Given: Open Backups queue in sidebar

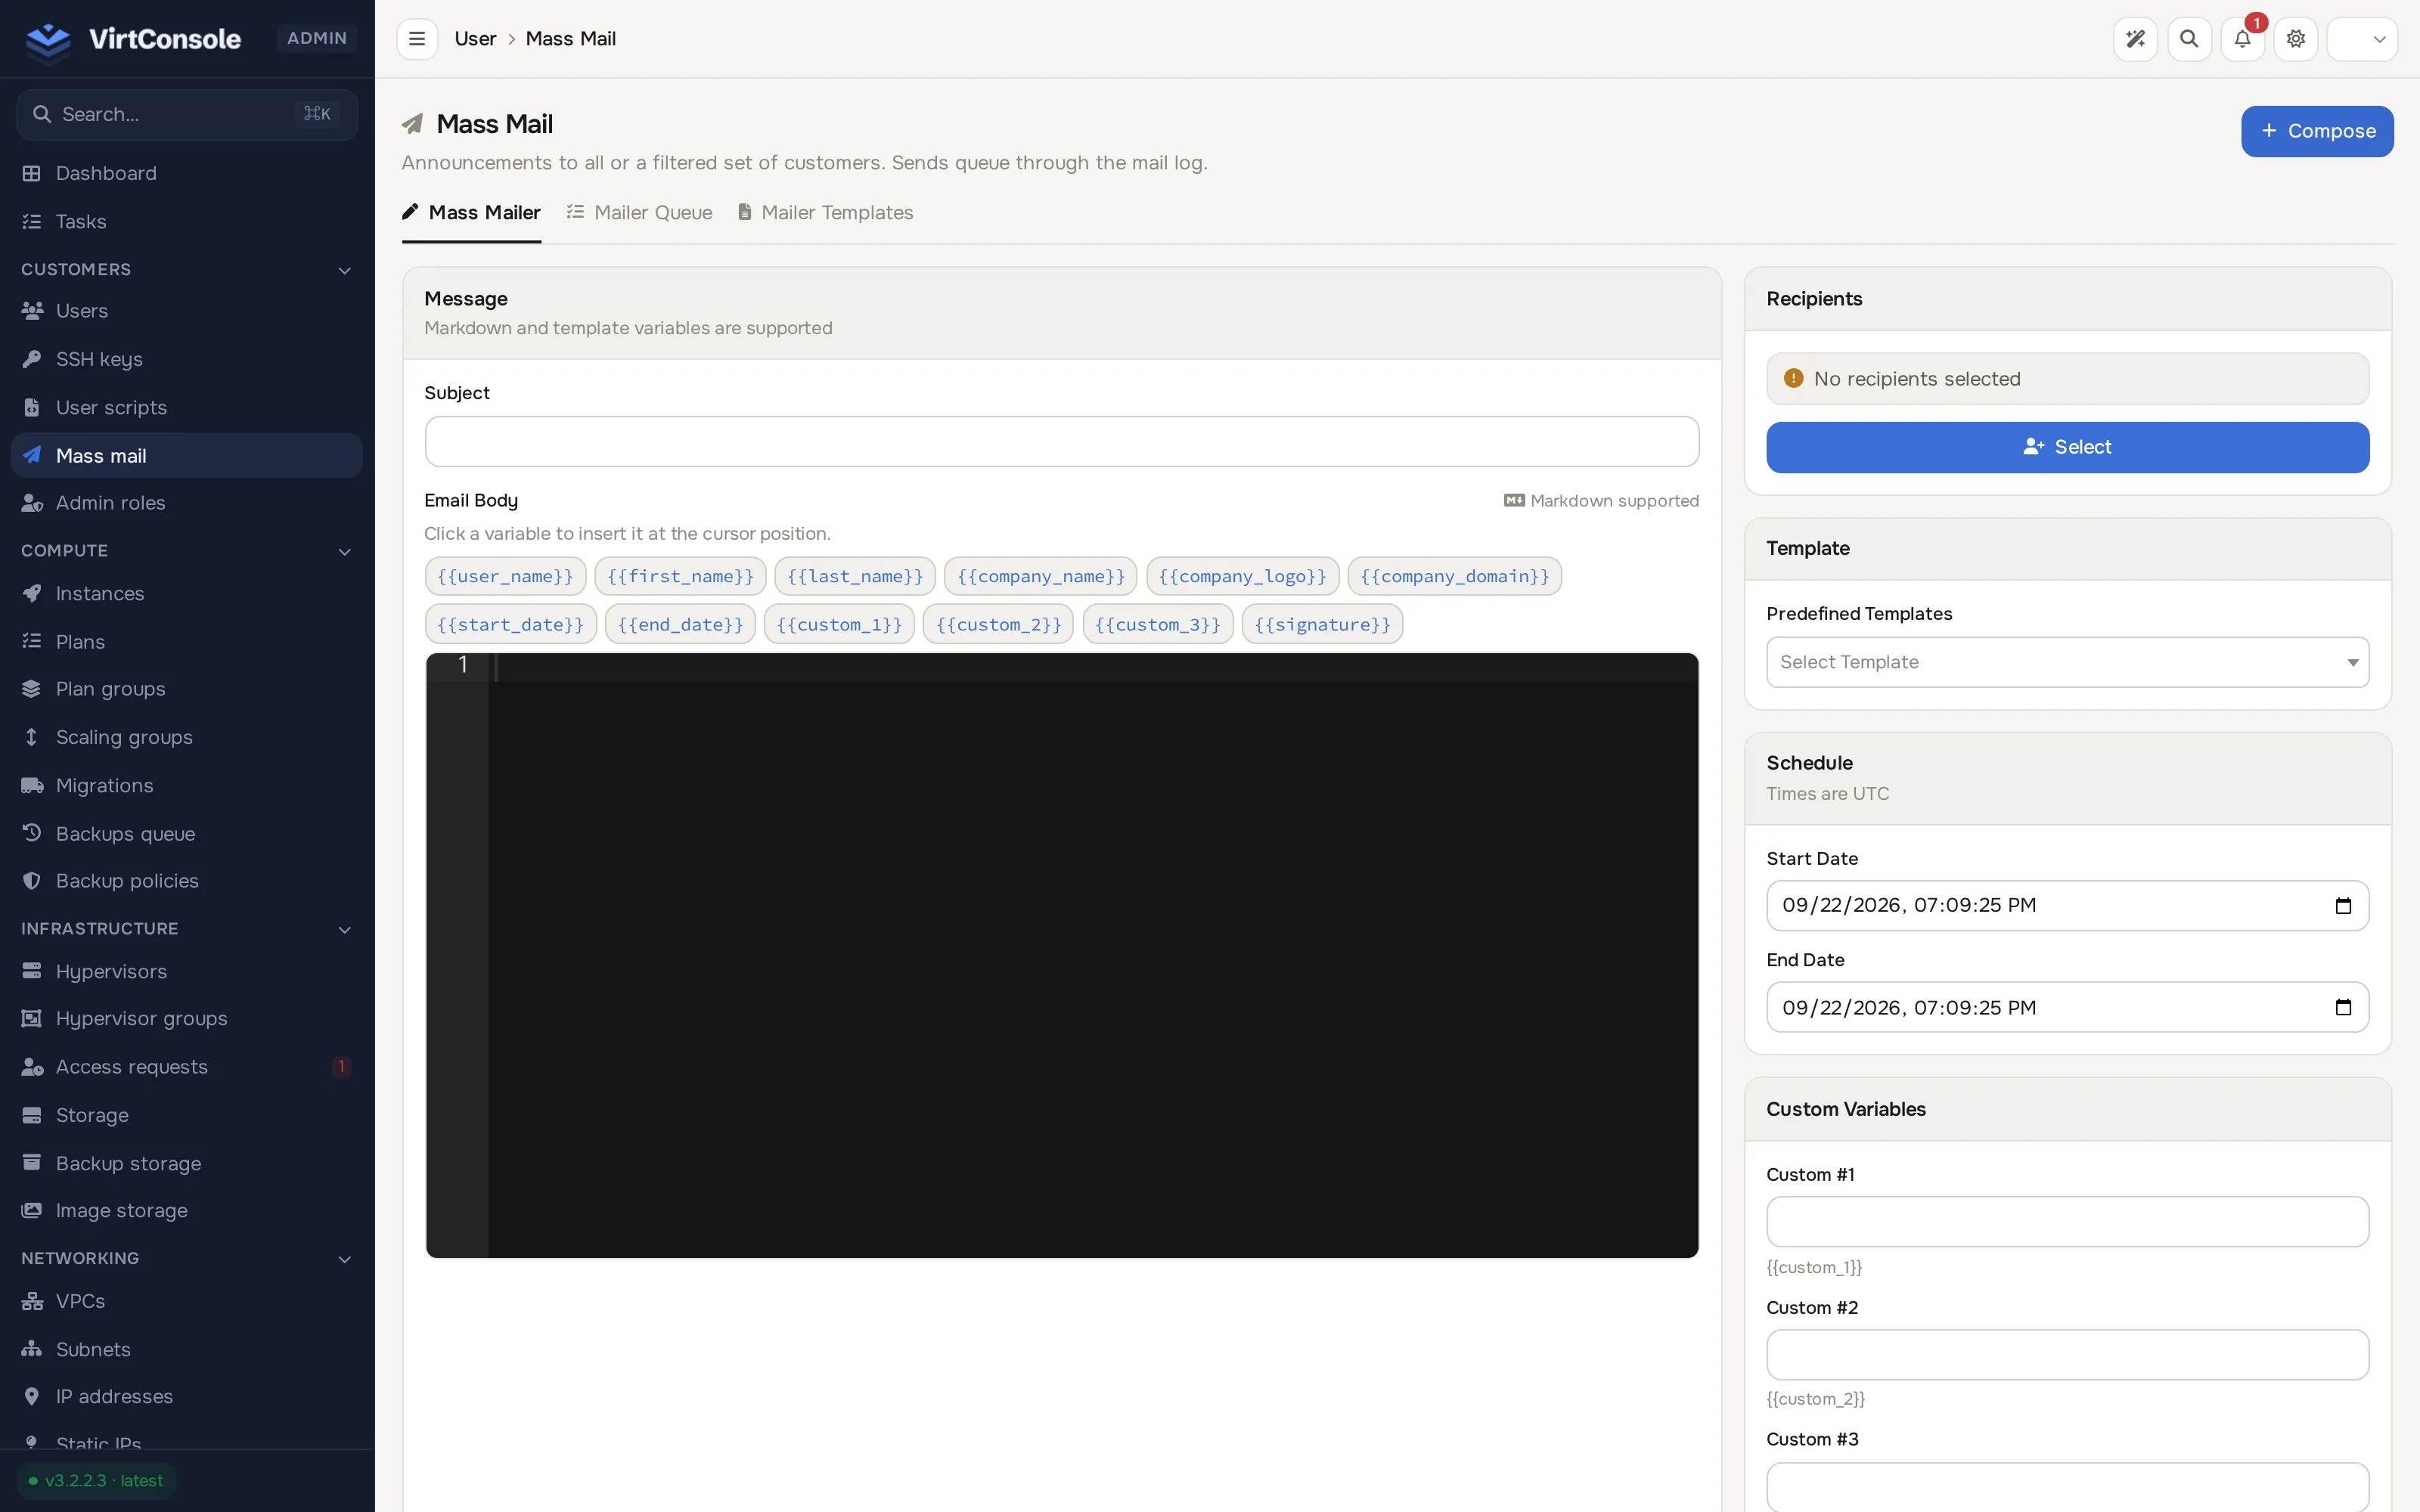Looking at the screenshot, I should (187, 834).
